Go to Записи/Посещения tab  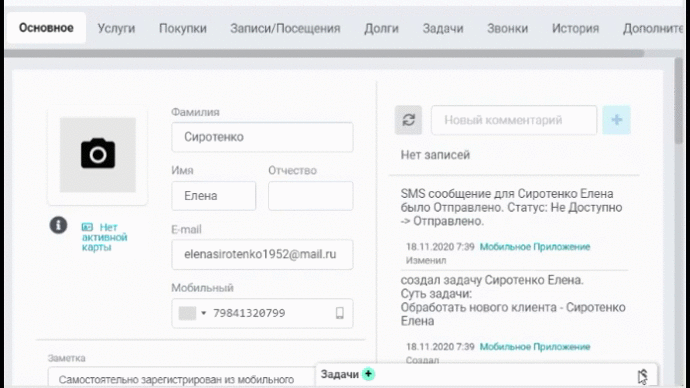(x=285, y=28)
